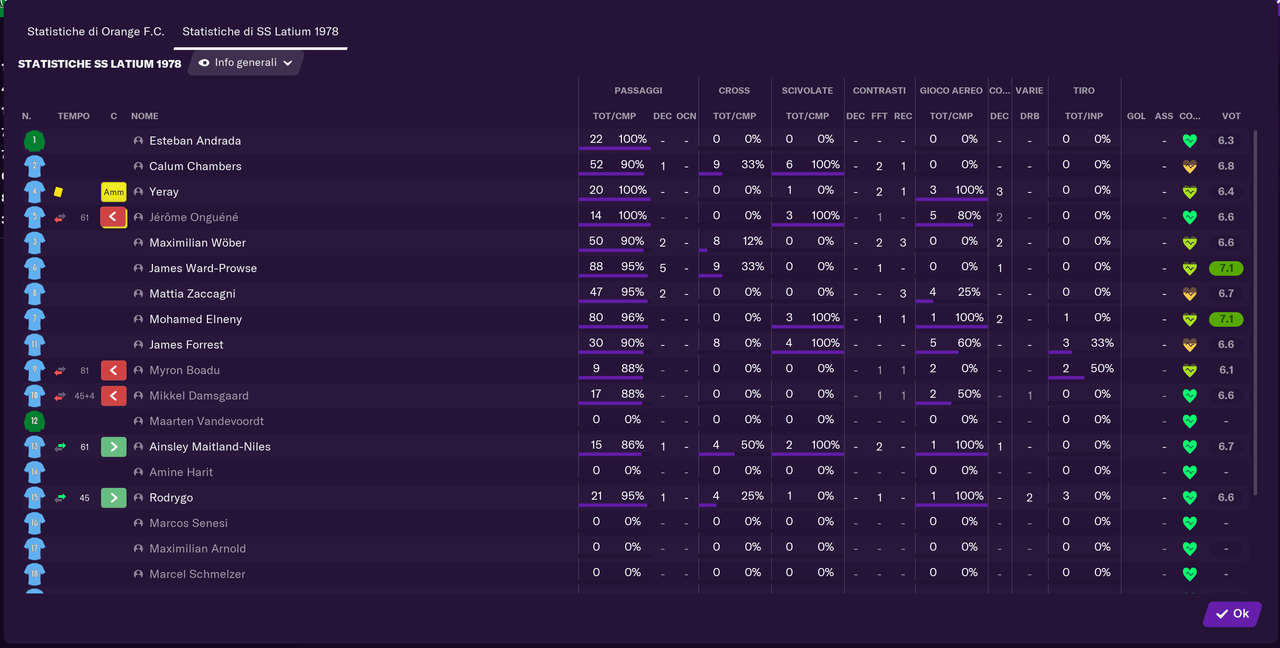Sort the table by the VOT column
The width and height of the screenshot is (1280, 648).
point(1231,116)
